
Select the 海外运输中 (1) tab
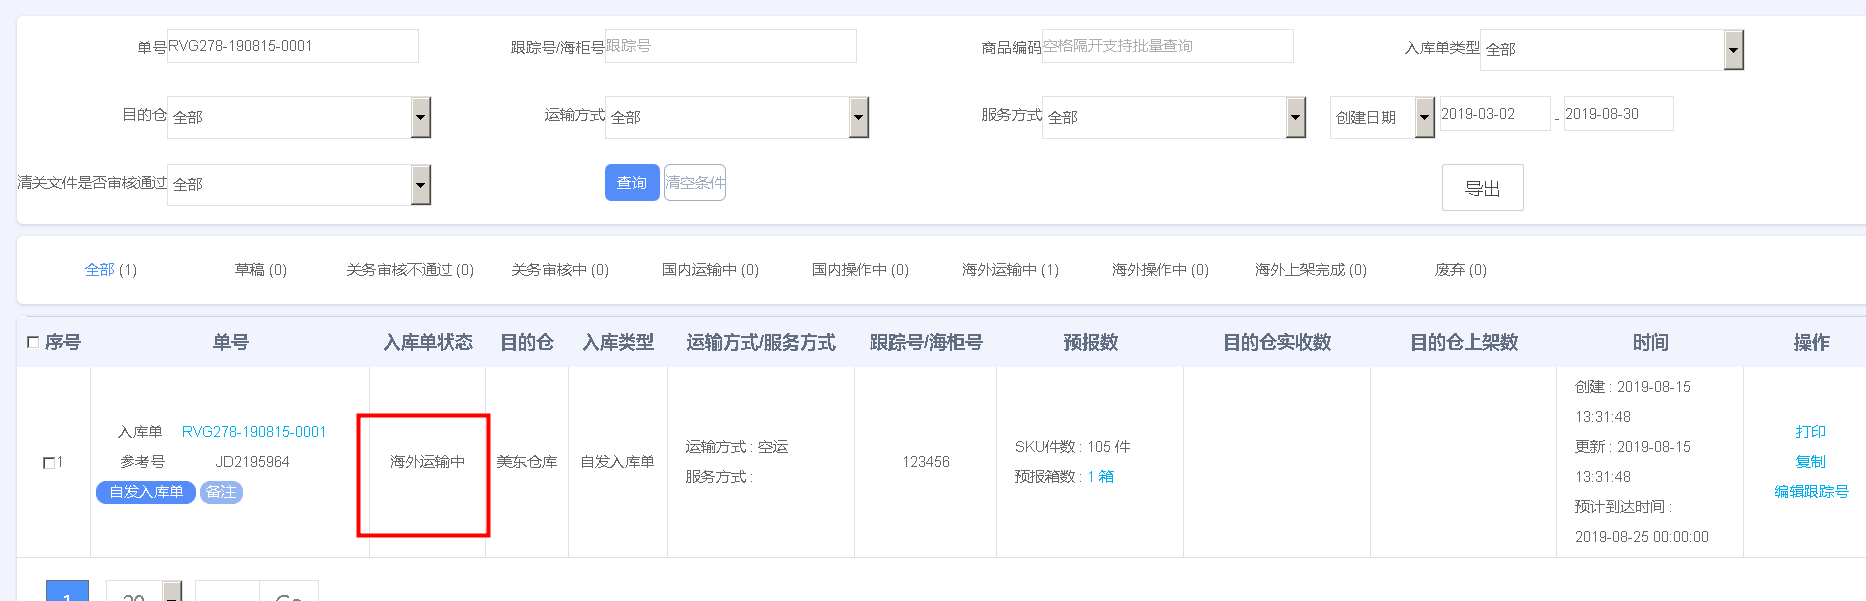(1010, 270)
